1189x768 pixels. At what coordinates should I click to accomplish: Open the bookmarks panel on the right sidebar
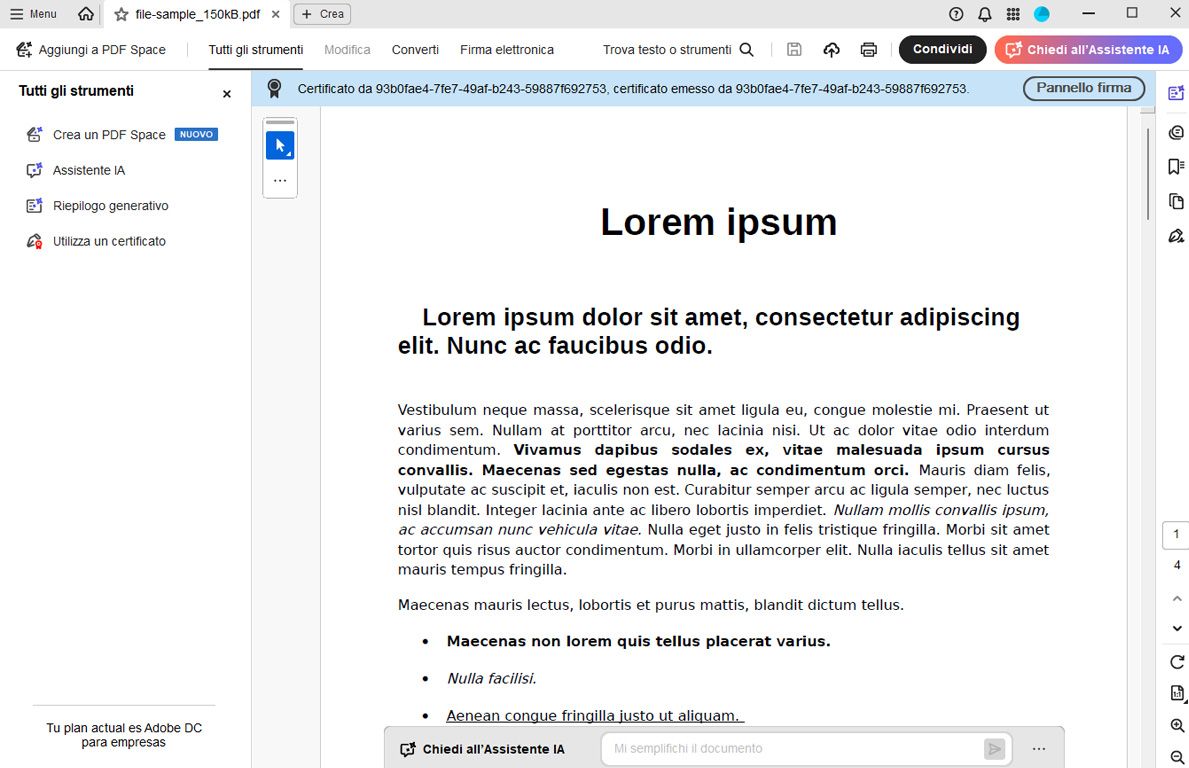coord(1176,166)
